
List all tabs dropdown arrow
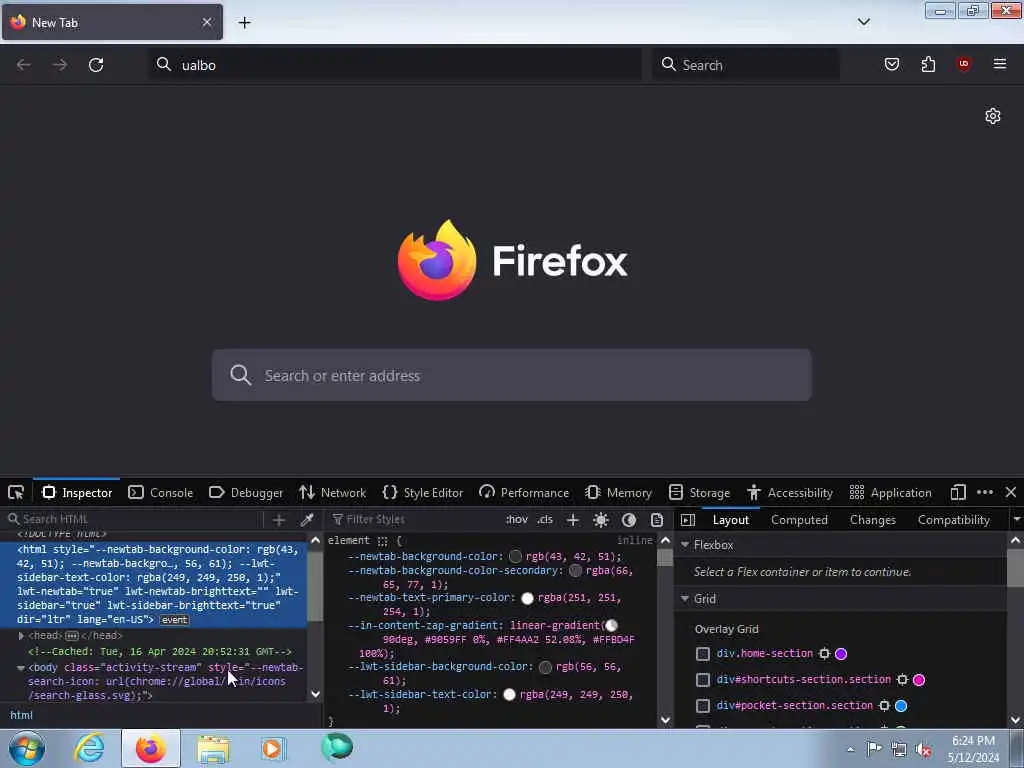tap(864, 22)
